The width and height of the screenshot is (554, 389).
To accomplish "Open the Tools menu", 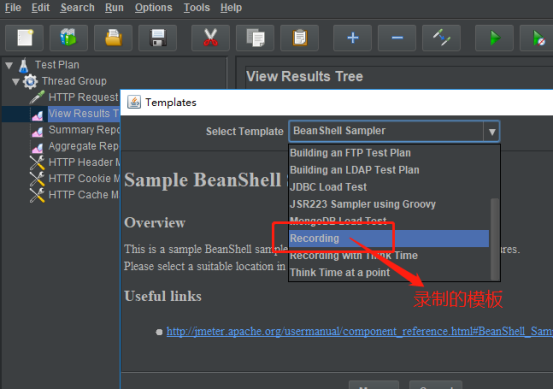I will pyautogui.click(x=196, y=8).
